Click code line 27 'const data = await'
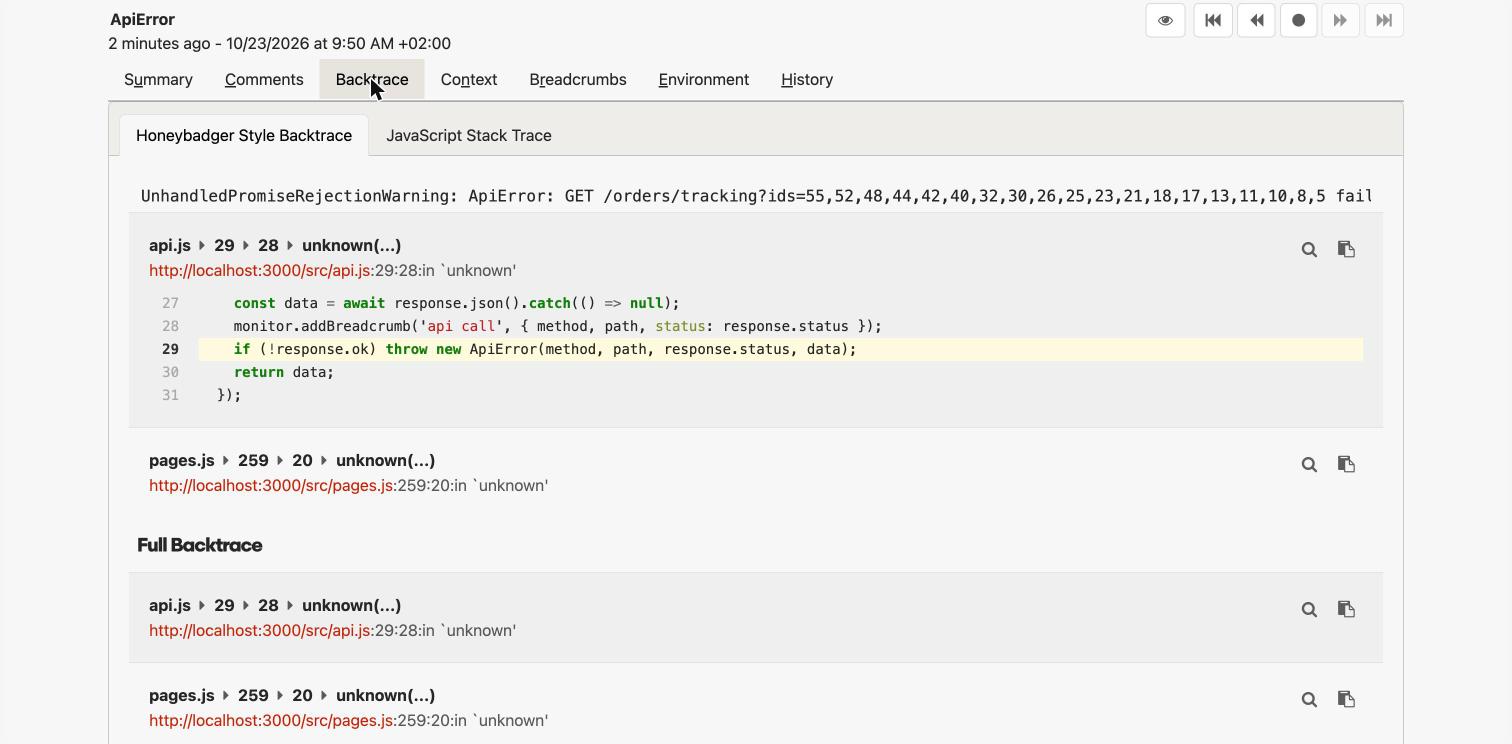1512x744 pixels. (x=456, y=303)
